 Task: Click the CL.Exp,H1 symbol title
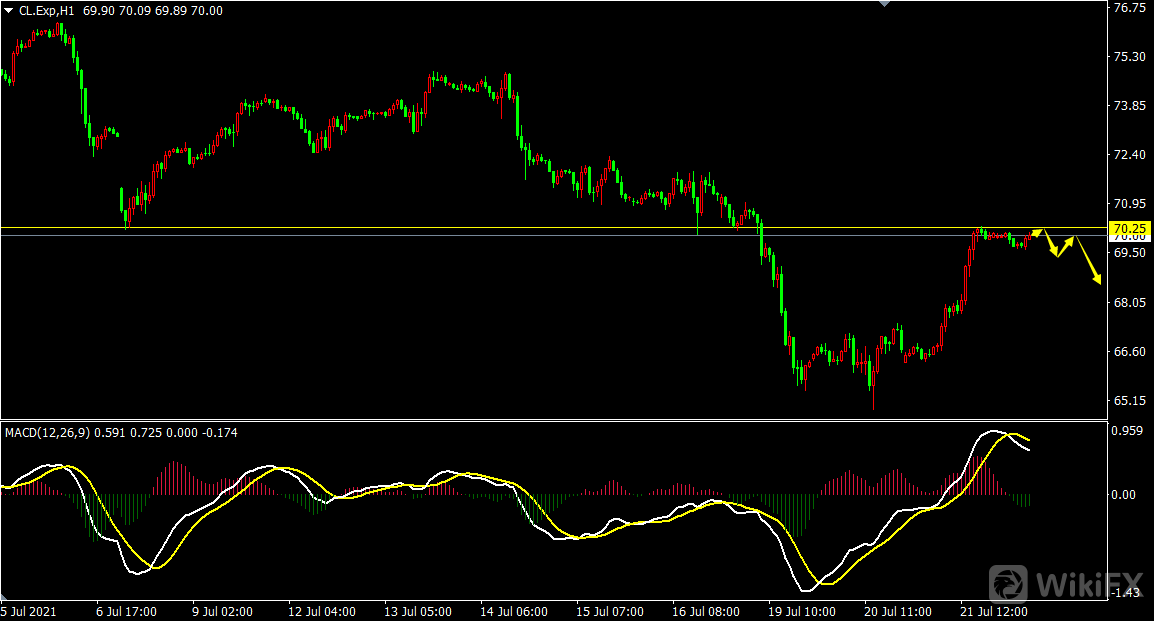50,11
